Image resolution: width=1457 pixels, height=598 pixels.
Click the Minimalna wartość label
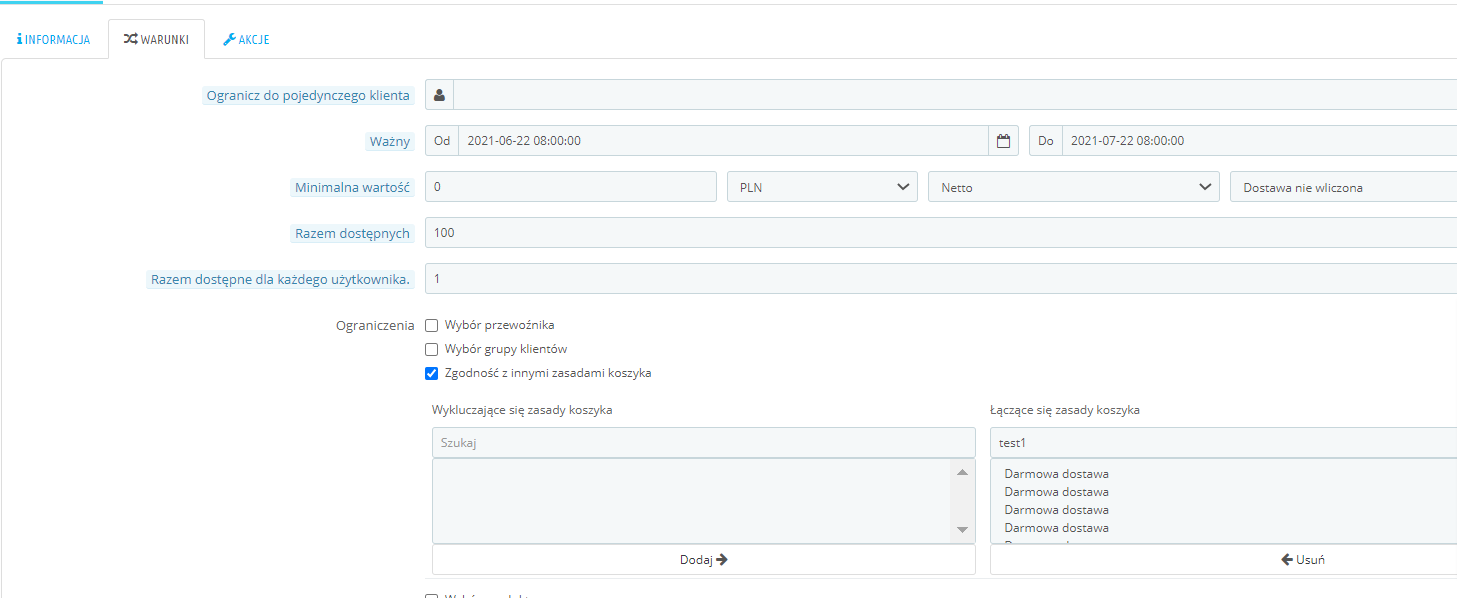(x=352, y=187)
